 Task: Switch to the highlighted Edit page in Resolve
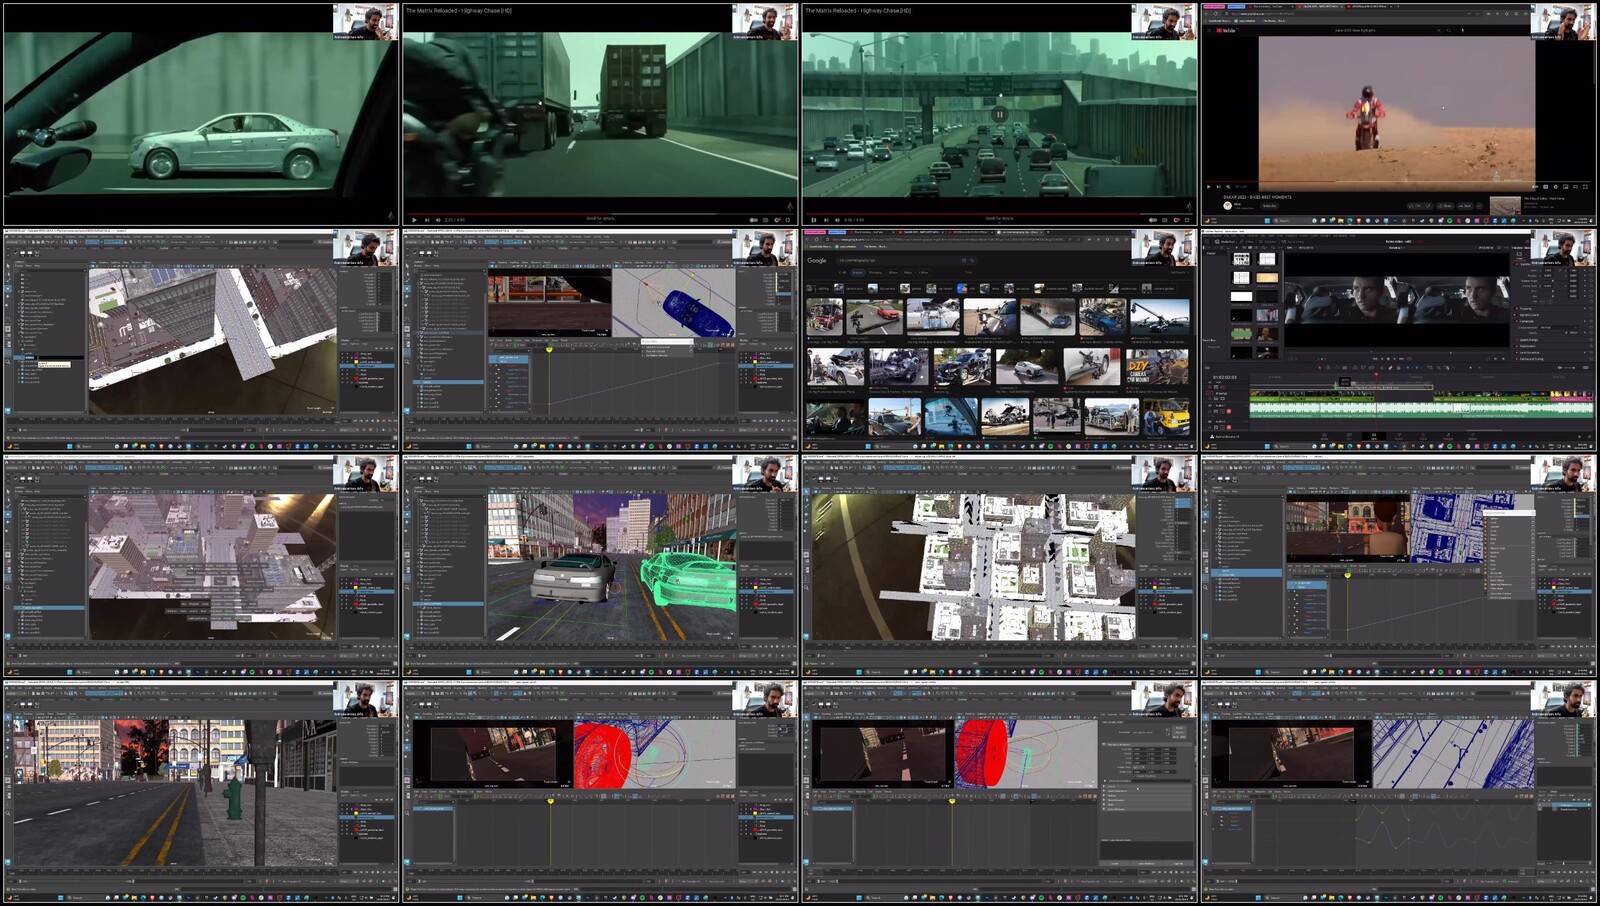(x=1374, y=436)
